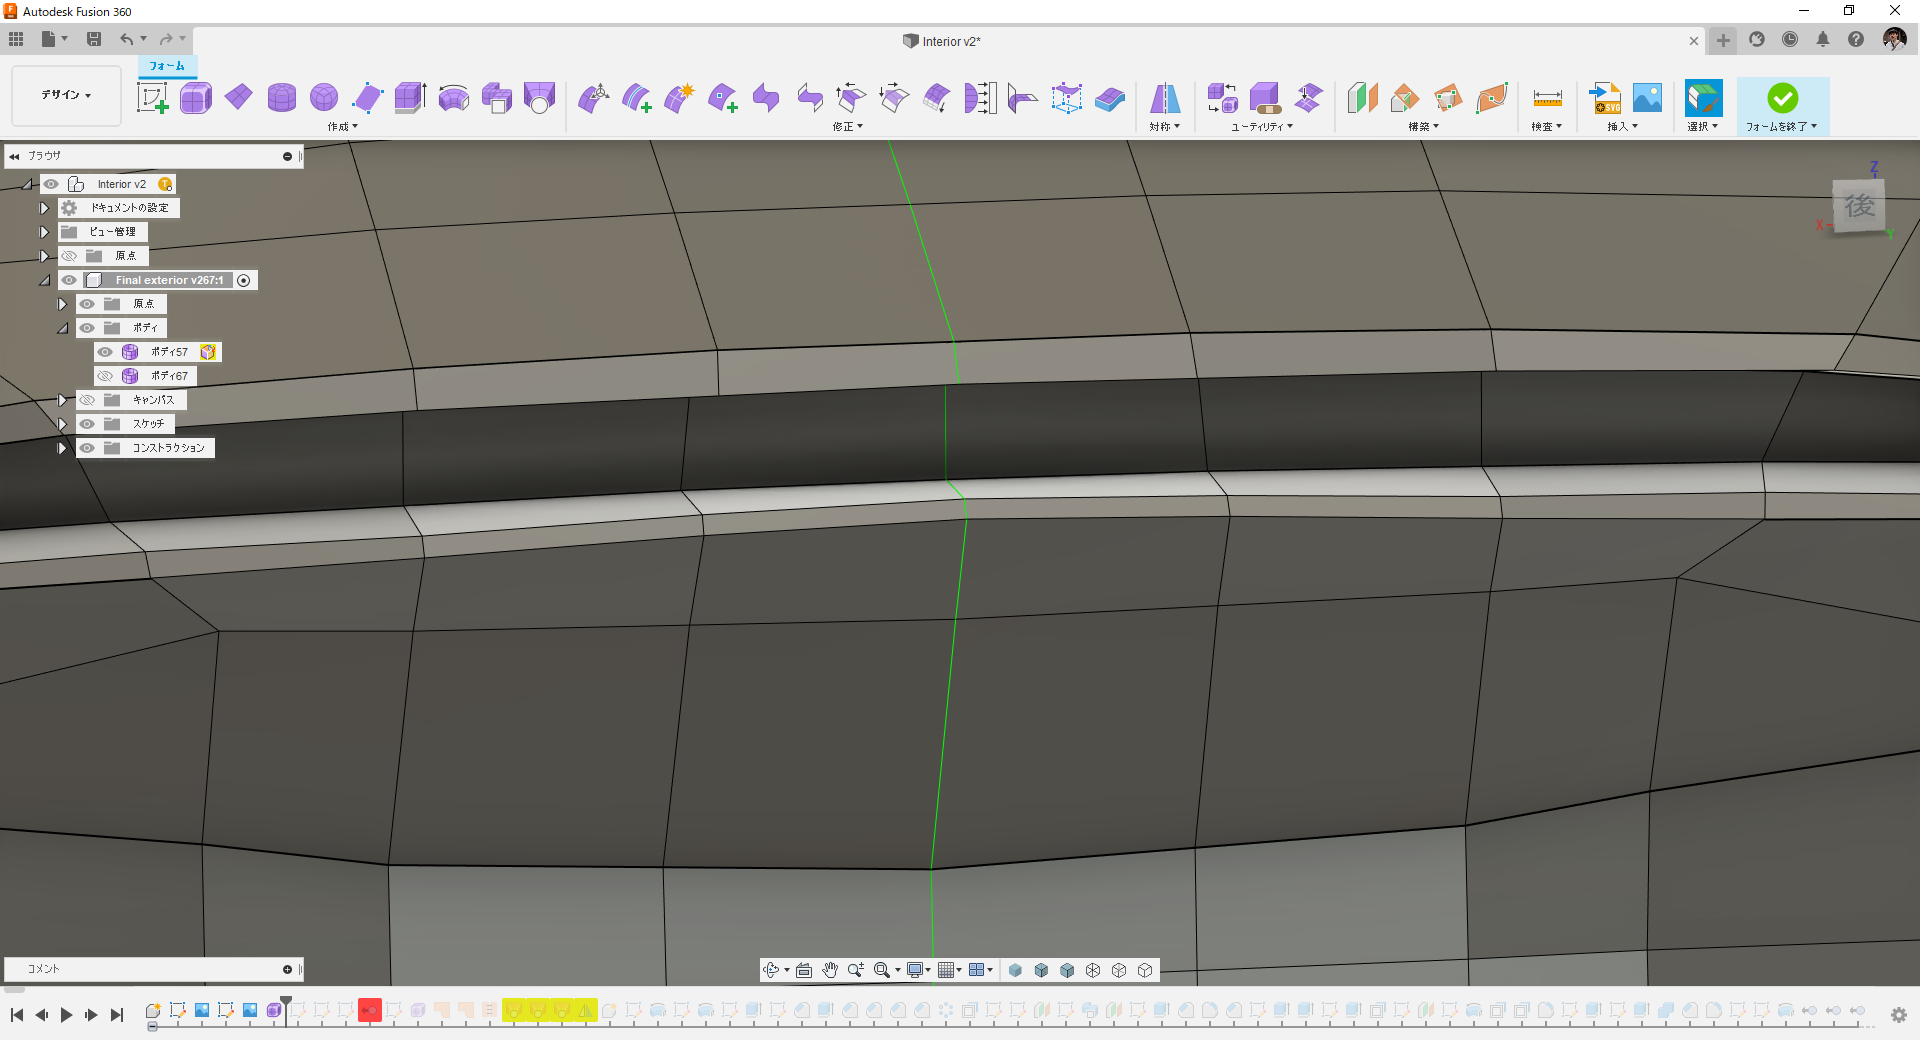The image size is (1920, 1040).
Task: Open the デザイン workspace switcher
Action: pyautogui.click(x=64, y=95)
